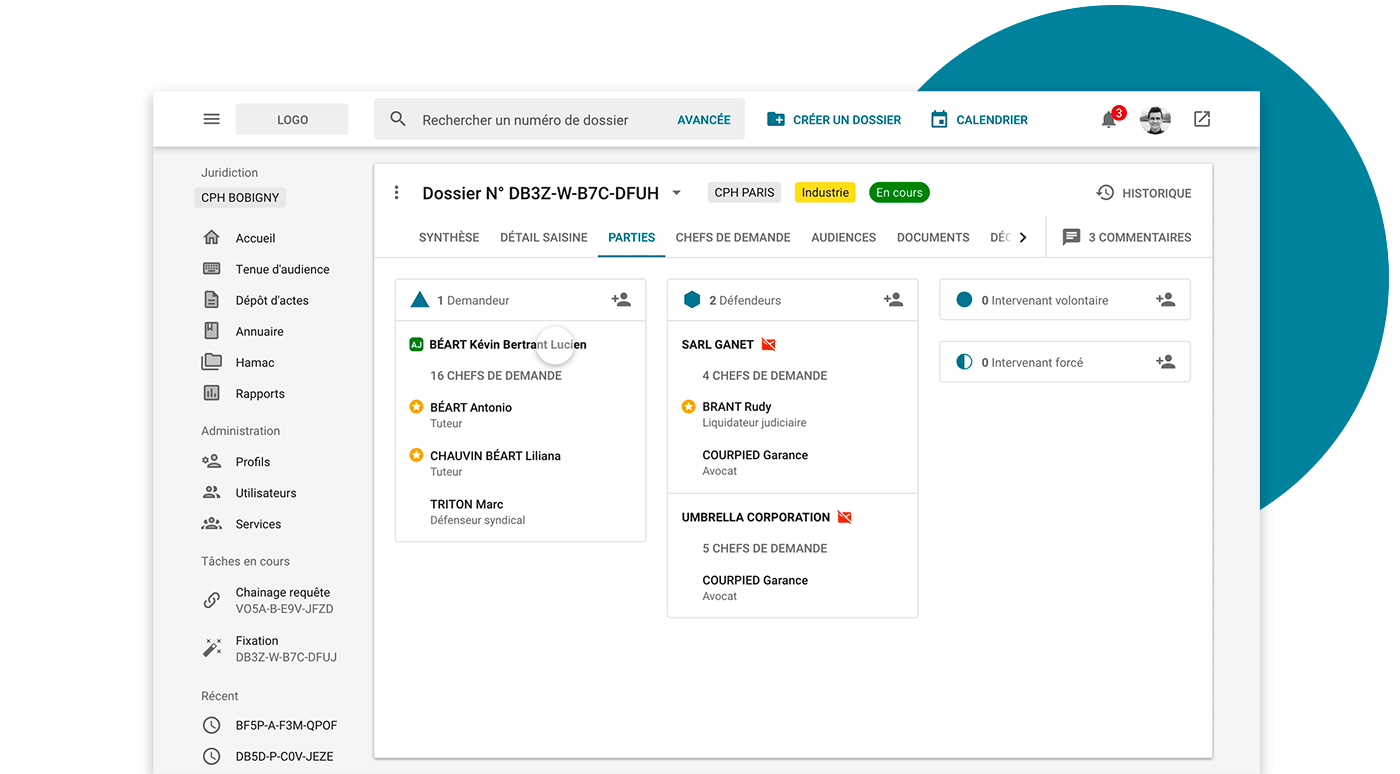Click red no-mail icon beside SARL GANET
Viewport: 1400px width, 774px height.
pos(769,344)
